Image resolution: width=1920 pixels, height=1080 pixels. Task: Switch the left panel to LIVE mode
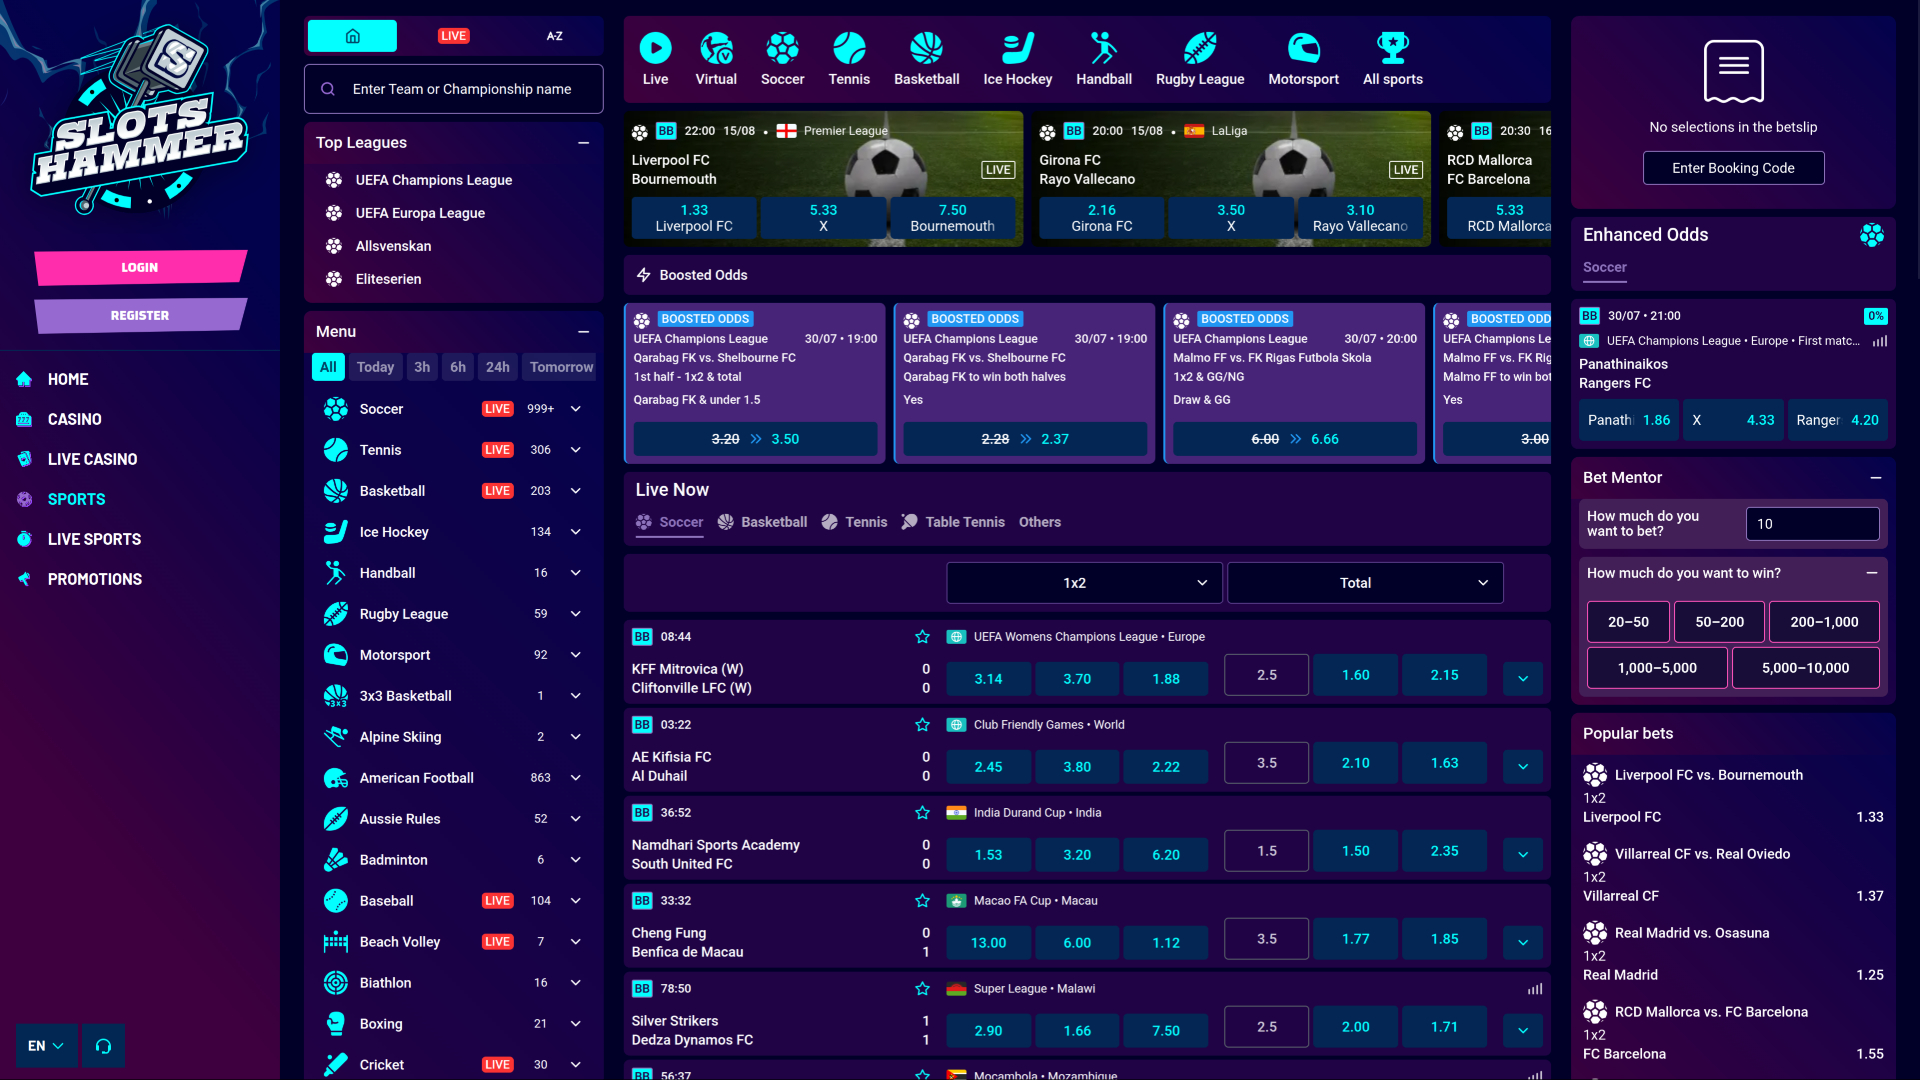click(453, 35)
